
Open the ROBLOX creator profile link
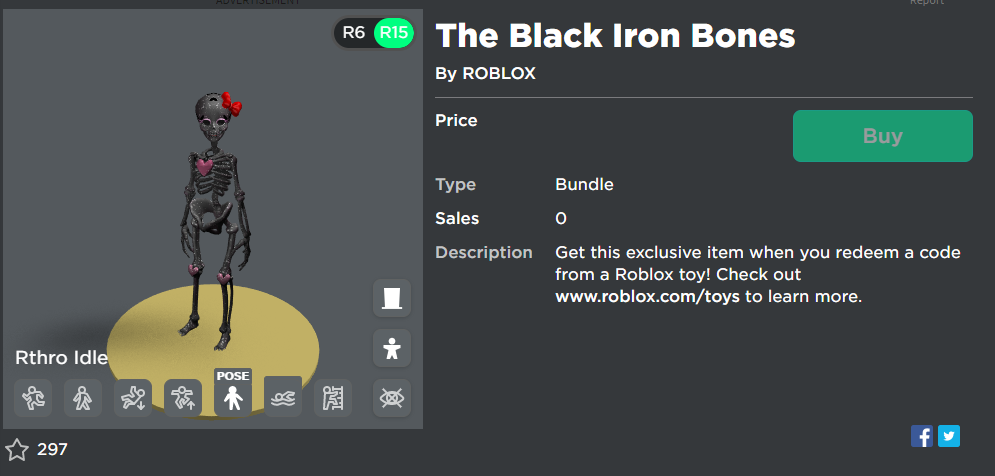point(499,74)
